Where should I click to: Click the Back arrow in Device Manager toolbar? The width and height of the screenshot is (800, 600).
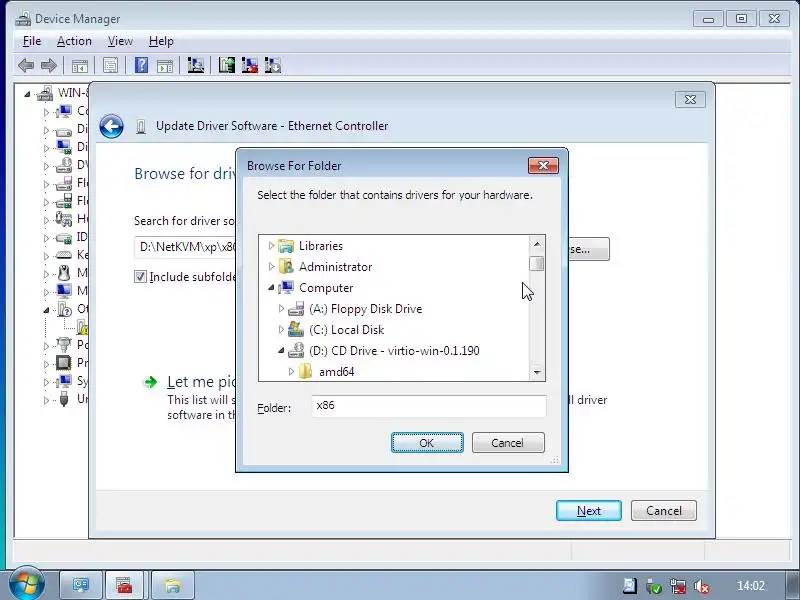[26, 65]
